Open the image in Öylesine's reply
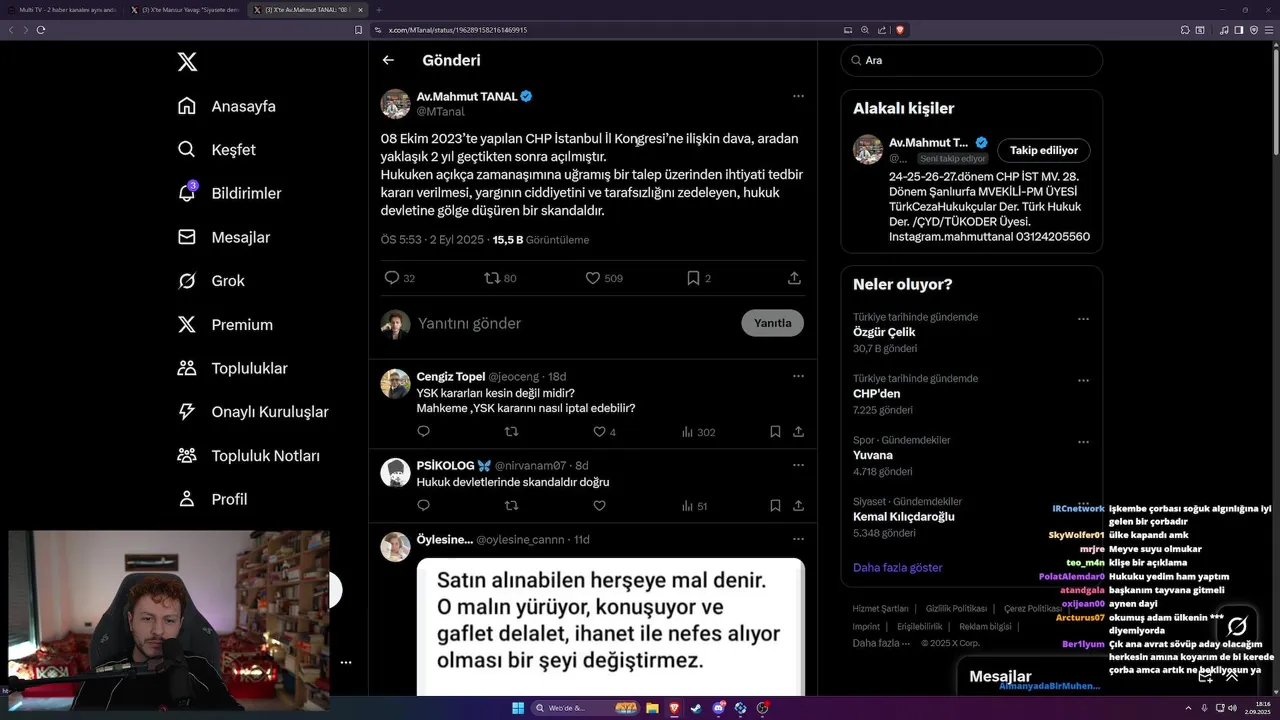 [x=610, y=626]
